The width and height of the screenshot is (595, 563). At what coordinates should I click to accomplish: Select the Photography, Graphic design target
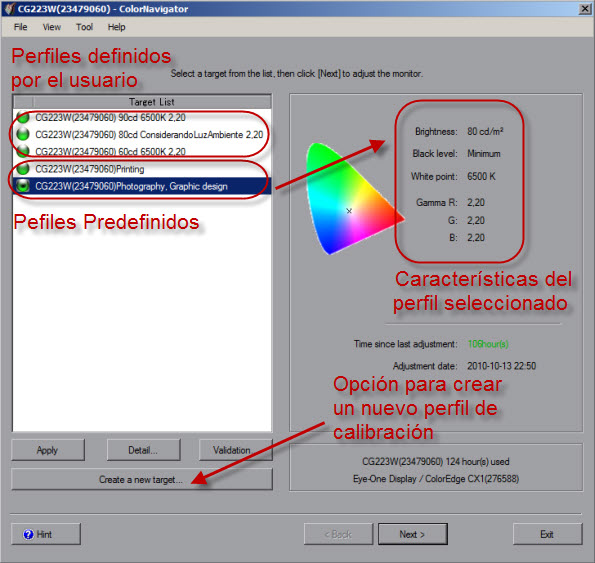coord(142,186)
